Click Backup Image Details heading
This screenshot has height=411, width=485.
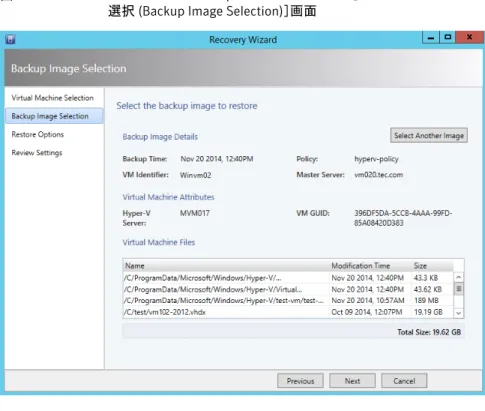(160, 137)
